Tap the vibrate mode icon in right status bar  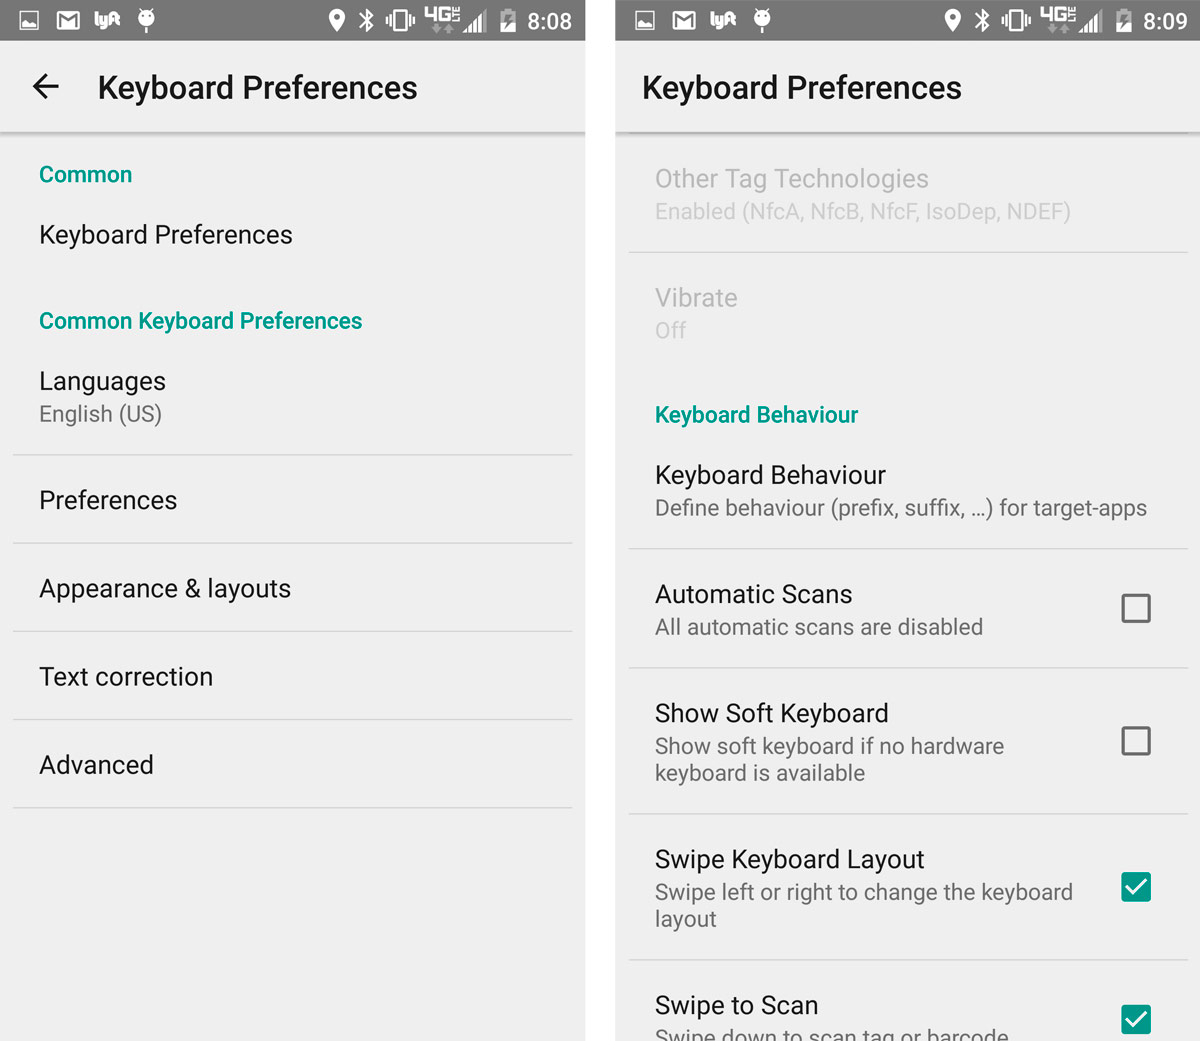[x=1015, y=20]
